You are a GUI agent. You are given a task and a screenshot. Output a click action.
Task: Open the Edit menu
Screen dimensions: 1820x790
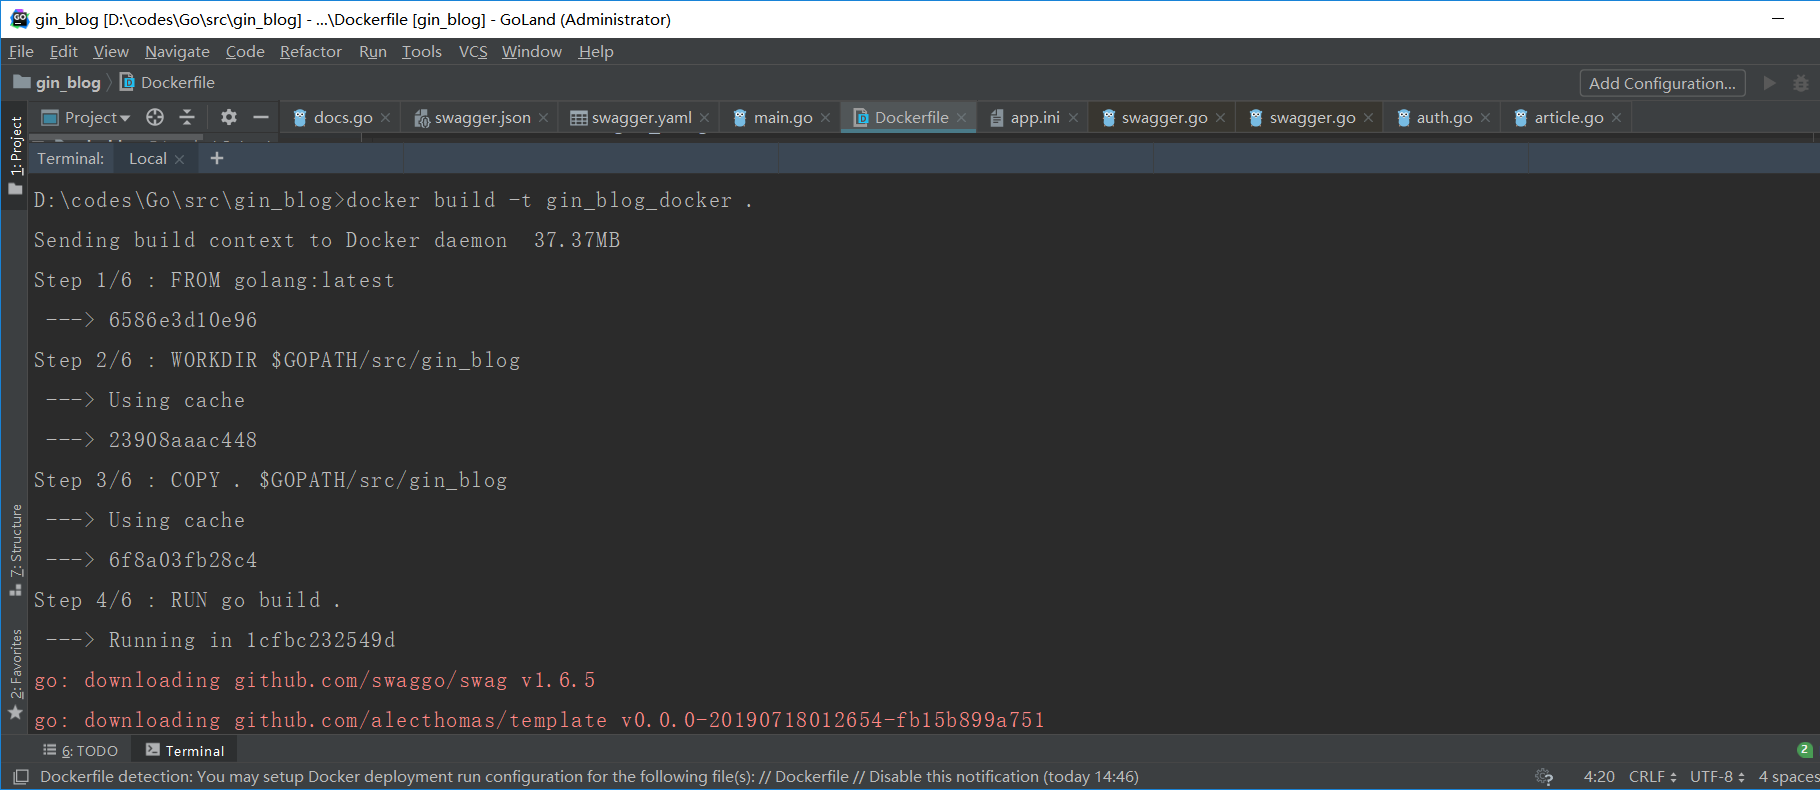pos(63,52)
